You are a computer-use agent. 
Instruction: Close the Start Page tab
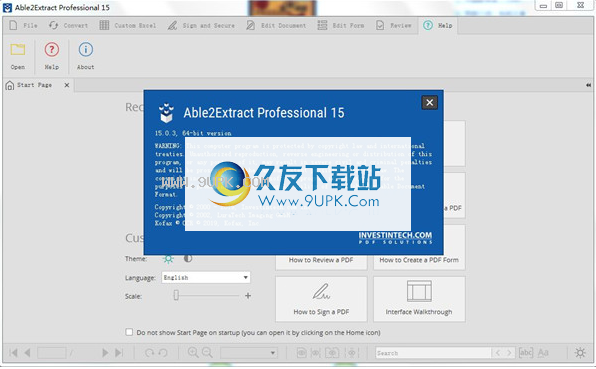[x=67, y=85]
